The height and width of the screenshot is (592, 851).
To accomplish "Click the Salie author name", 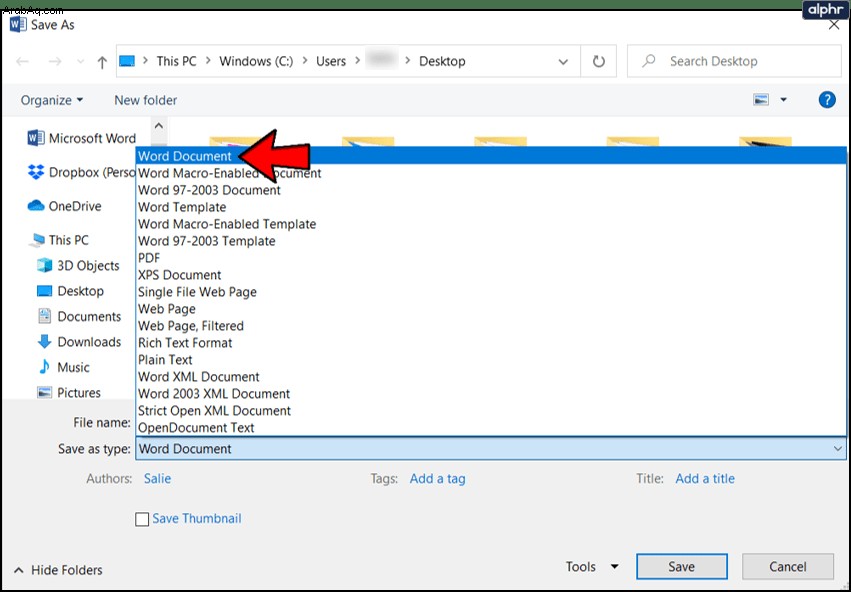I will click(157, 479).
